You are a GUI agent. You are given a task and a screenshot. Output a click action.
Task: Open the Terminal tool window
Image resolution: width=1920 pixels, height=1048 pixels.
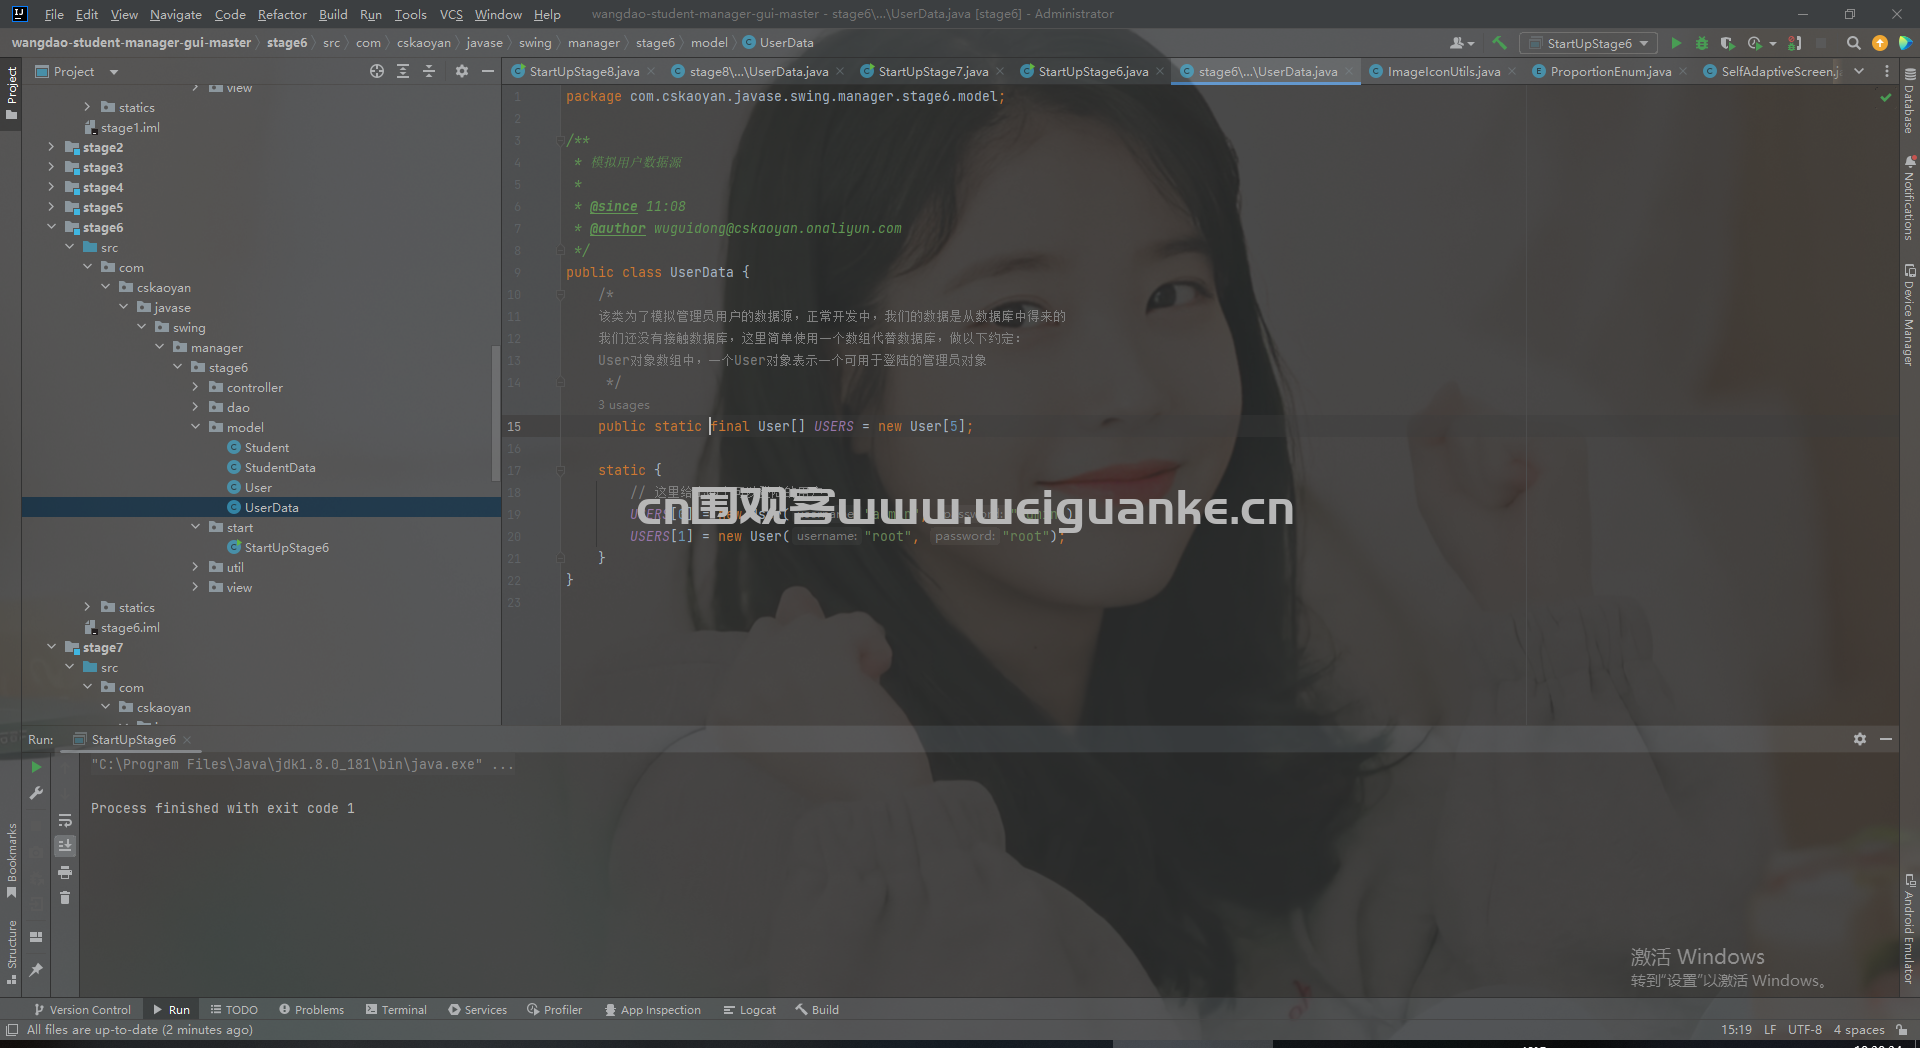point(396,1010)
